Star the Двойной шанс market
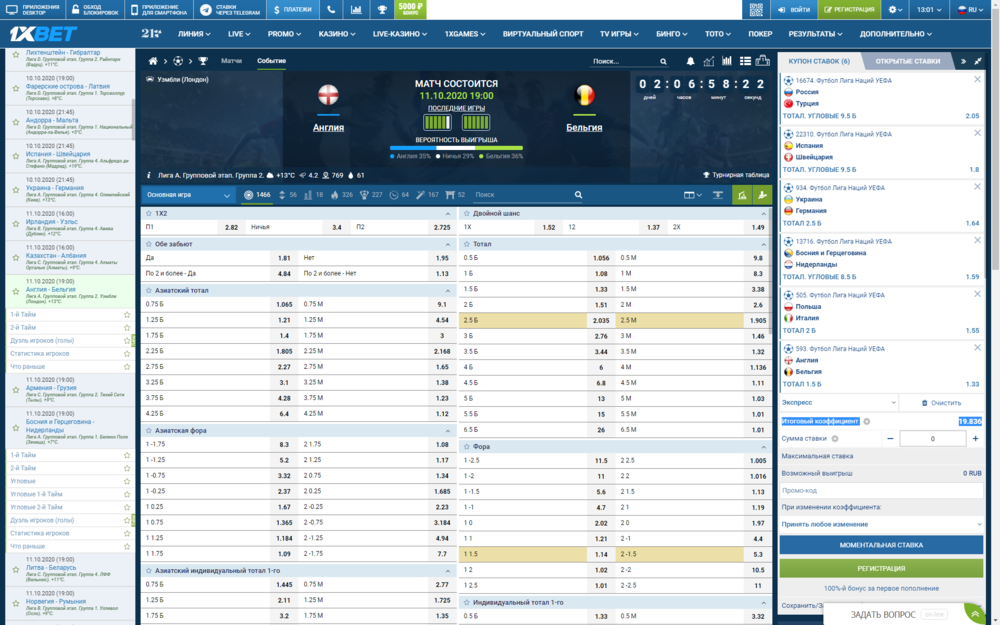The image size is (1000, 625). [467, 214]
